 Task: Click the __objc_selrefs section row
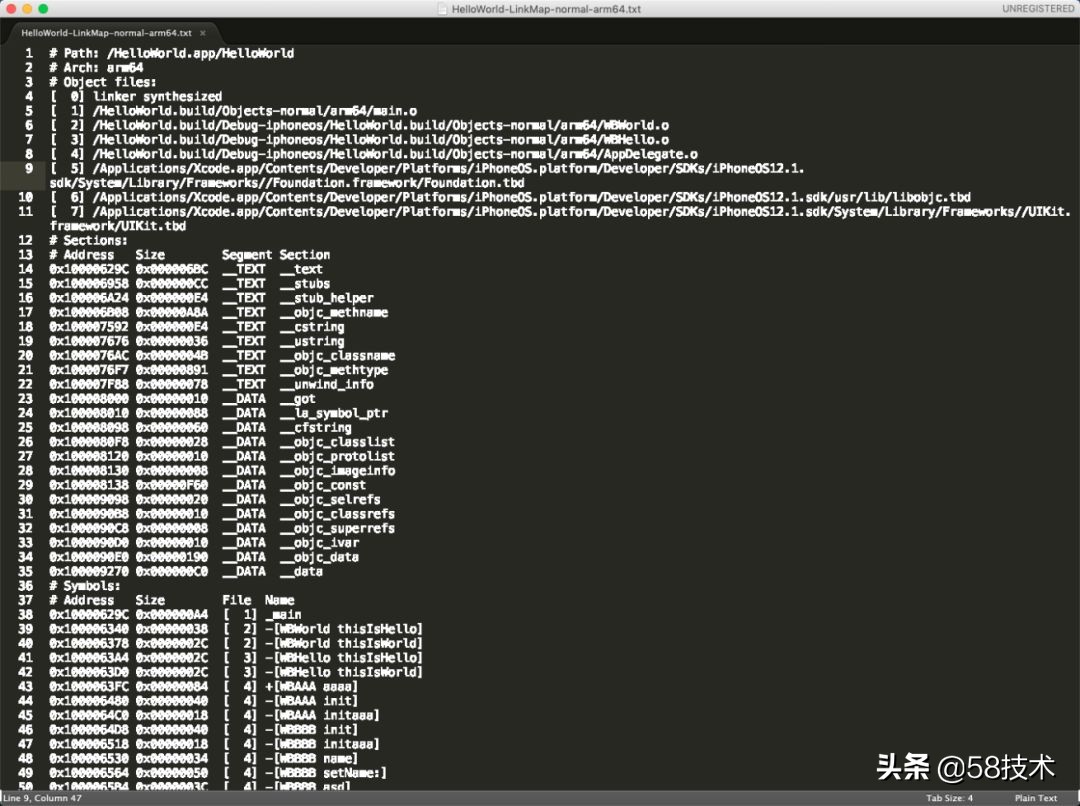pyautogui.click(x=215, y=500)
